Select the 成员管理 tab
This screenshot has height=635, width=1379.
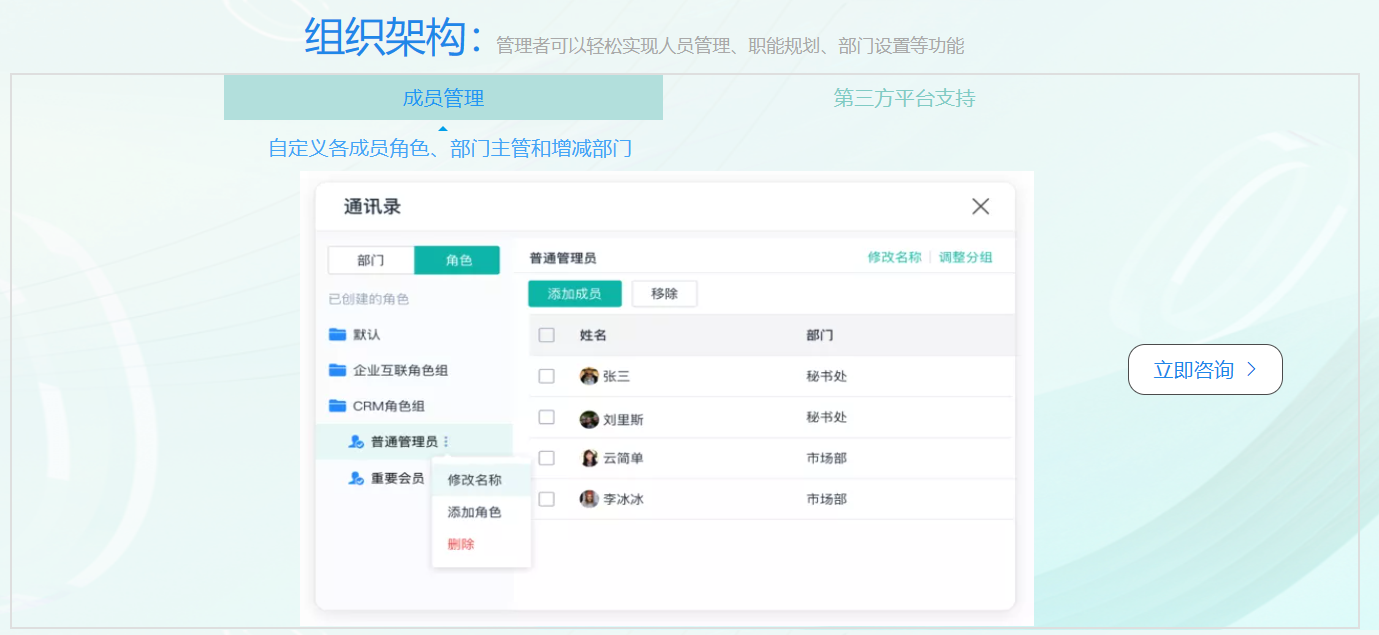pyautogui.click(x=443, y=97)
